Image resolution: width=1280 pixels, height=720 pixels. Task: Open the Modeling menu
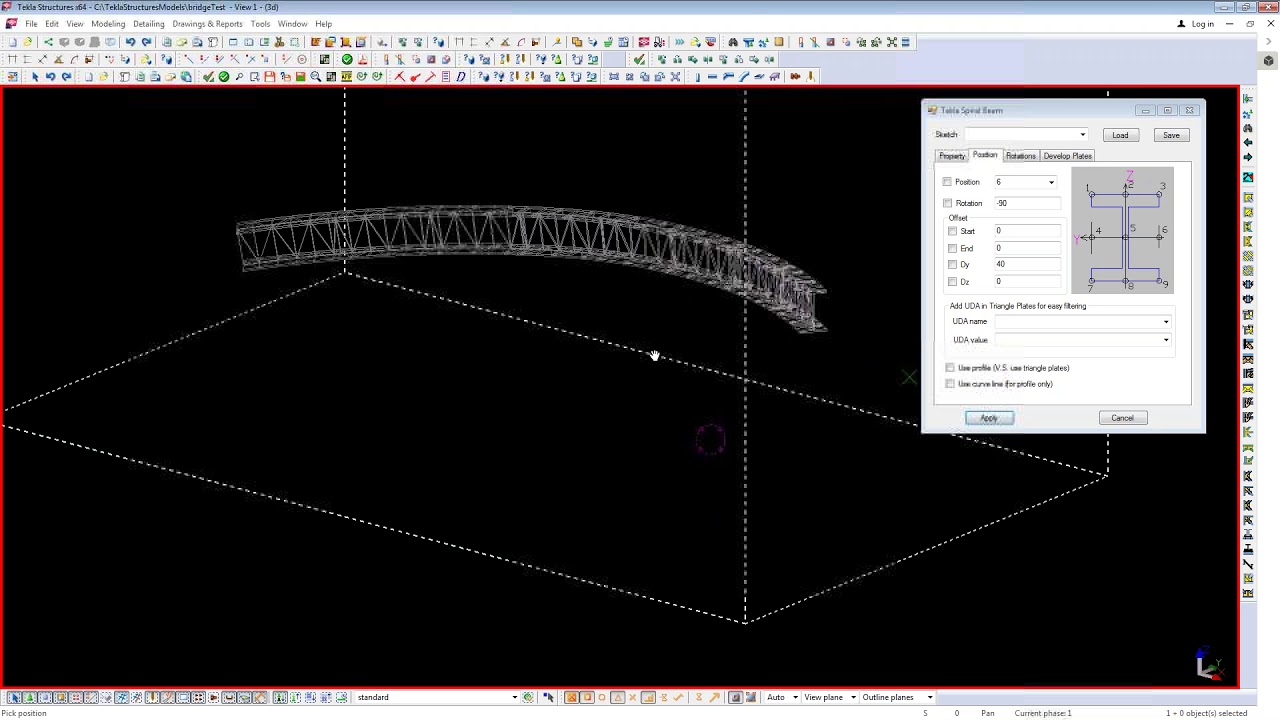[x=108, y=24]
